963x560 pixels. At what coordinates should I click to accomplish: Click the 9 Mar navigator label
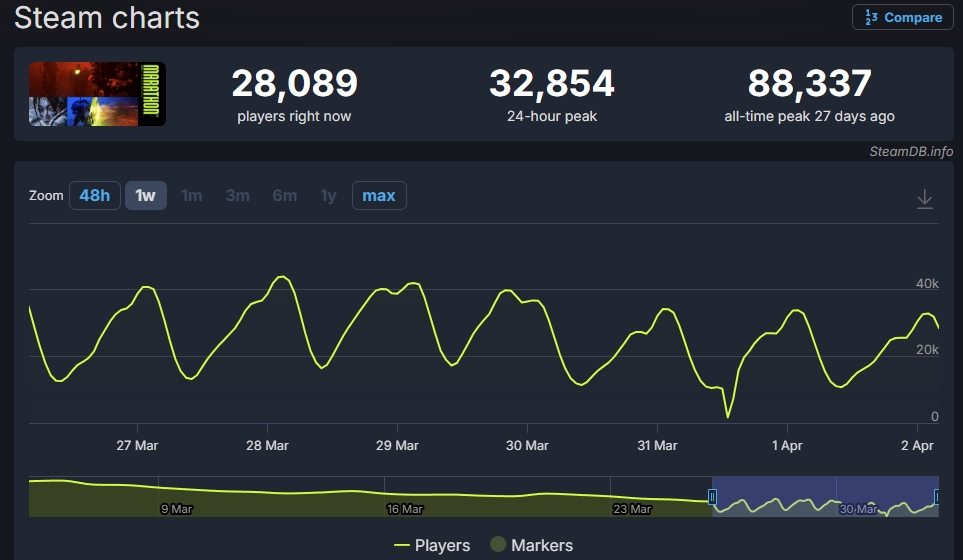click(x=176, y=509)
